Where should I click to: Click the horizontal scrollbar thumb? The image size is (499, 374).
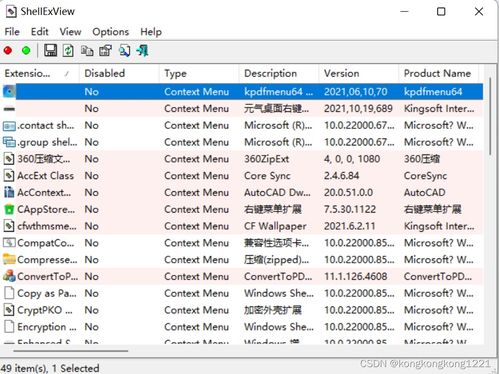click(71, 351)
